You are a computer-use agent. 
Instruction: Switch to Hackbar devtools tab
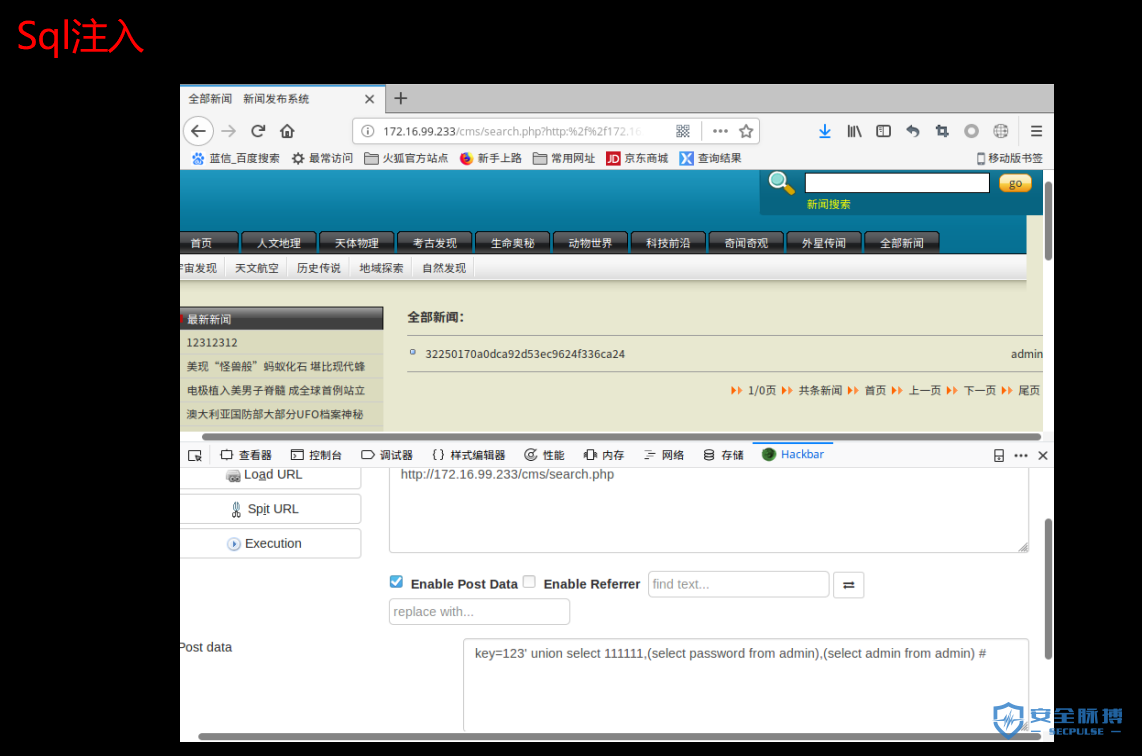pyautogui.click(x=792, y=454)
